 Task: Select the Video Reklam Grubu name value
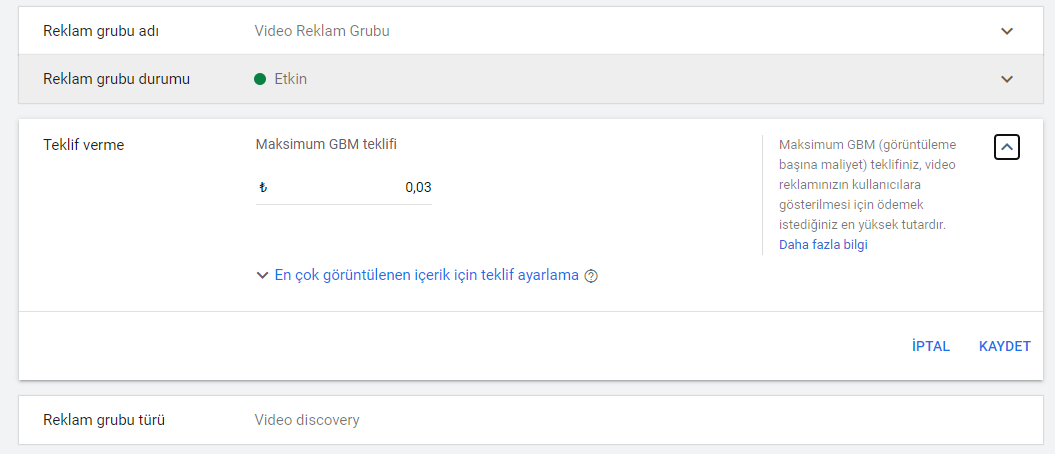tap(322, 31)
